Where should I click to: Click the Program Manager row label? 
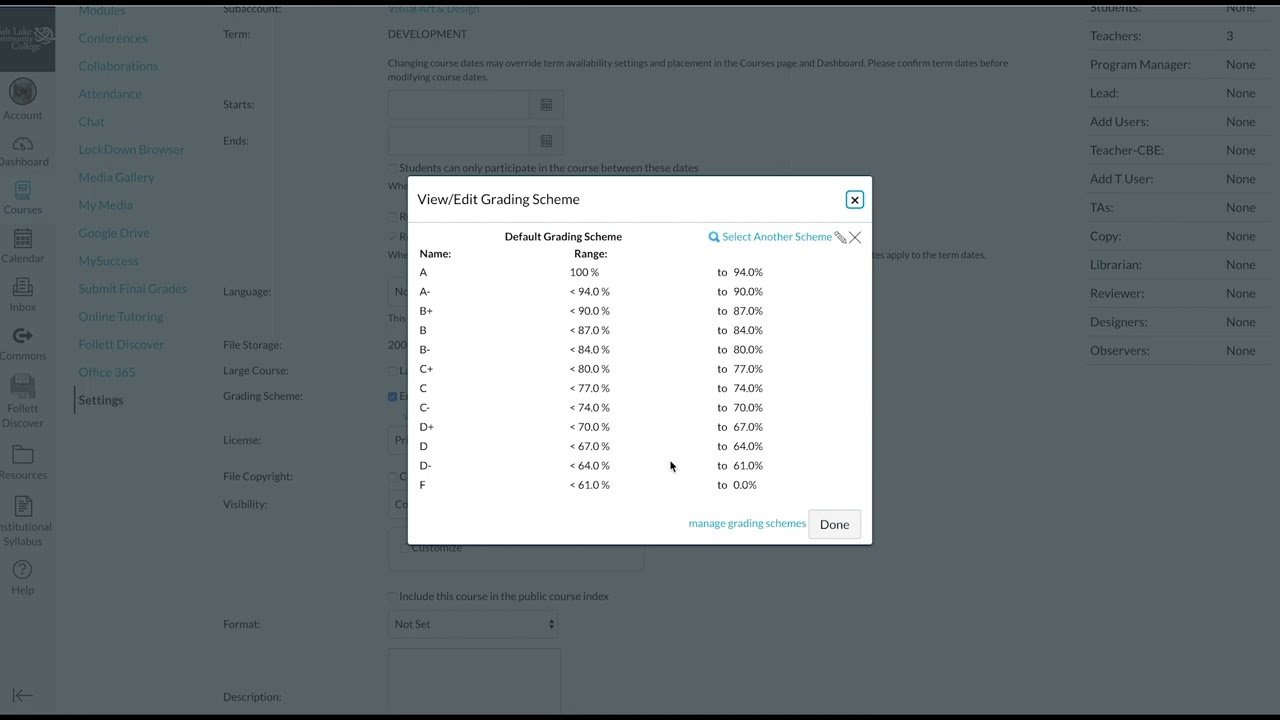[x=1140, y=65]
